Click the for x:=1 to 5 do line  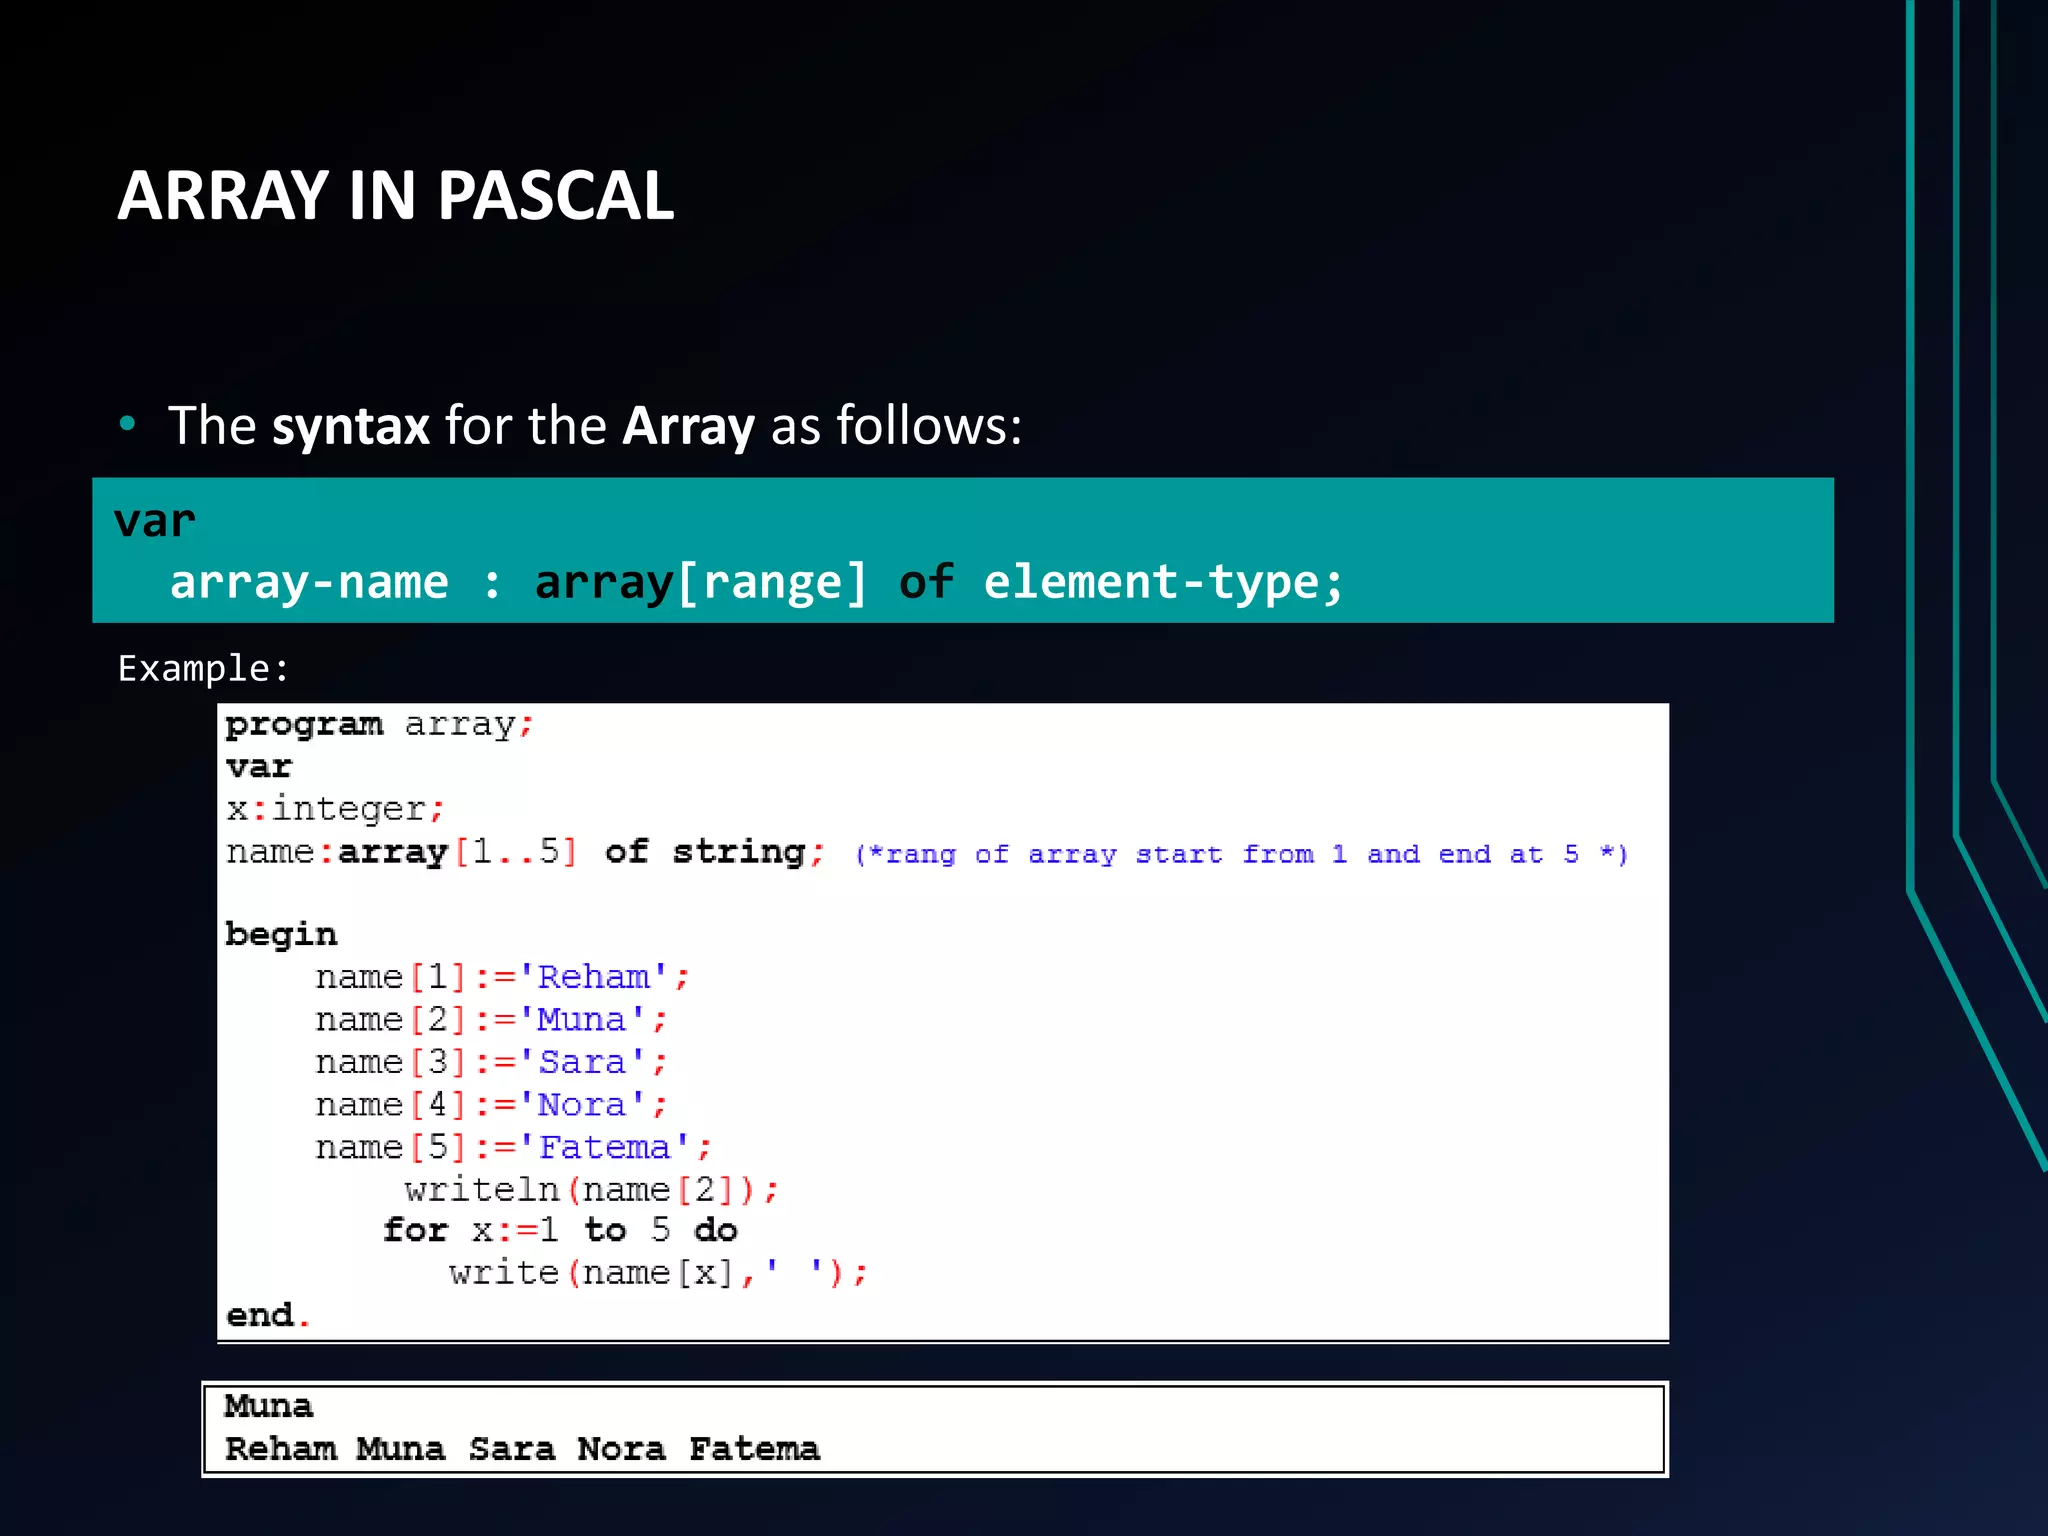(x=560, y=1230)
